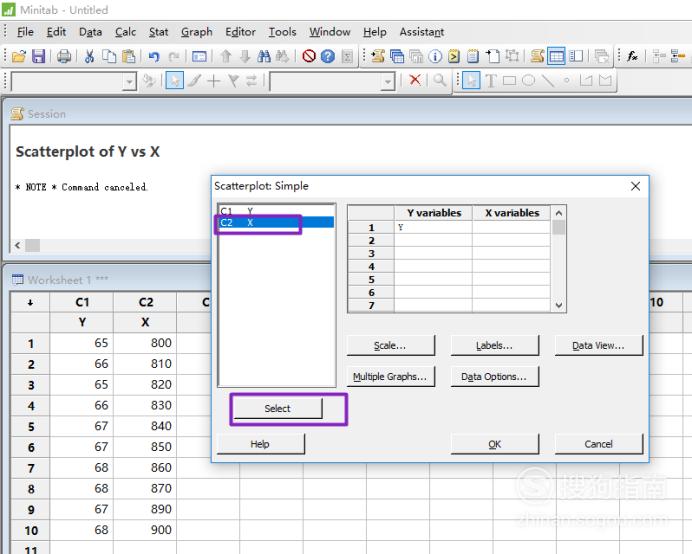Viewport: 692px width, 554px height.
Task: Cancel command with red prohibition icon
Action: 308,57
